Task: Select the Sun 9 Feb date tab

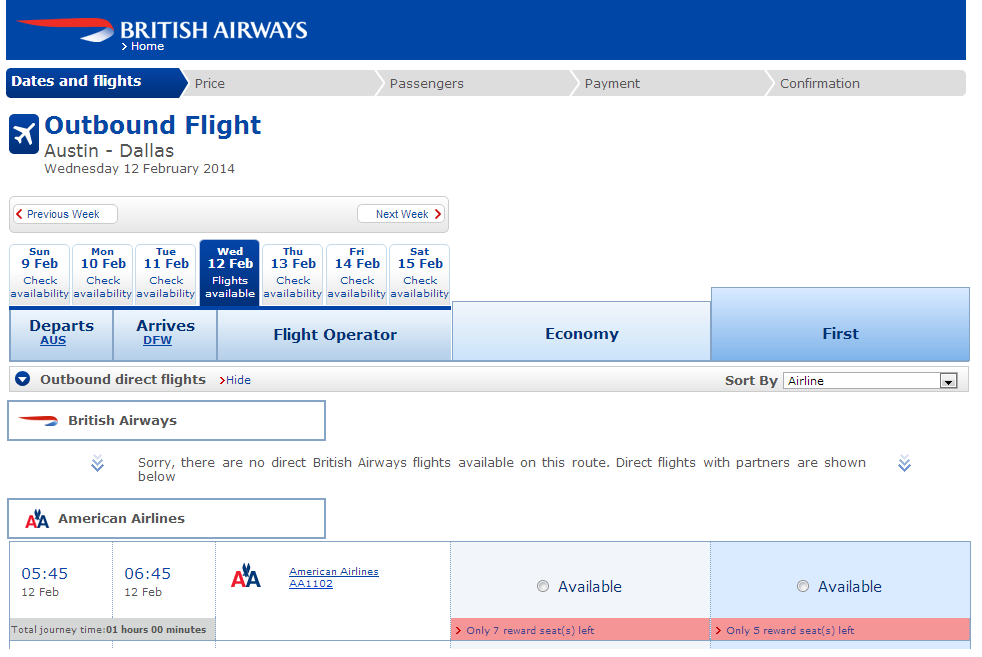Action: tap(39, 274)
